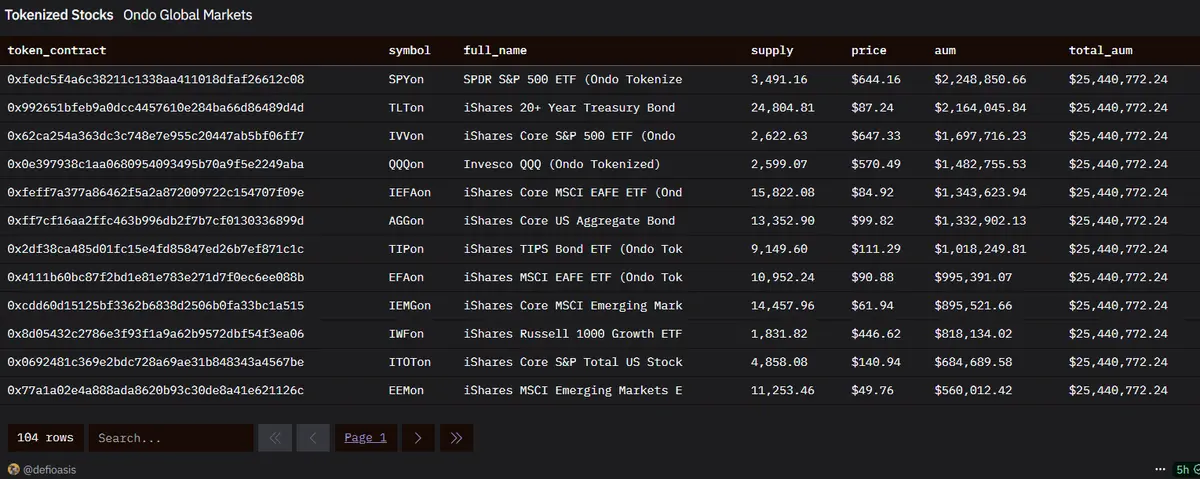
Task: Click contract address starting 0x992651bfeb9a
Action: (x=156, y=107)
